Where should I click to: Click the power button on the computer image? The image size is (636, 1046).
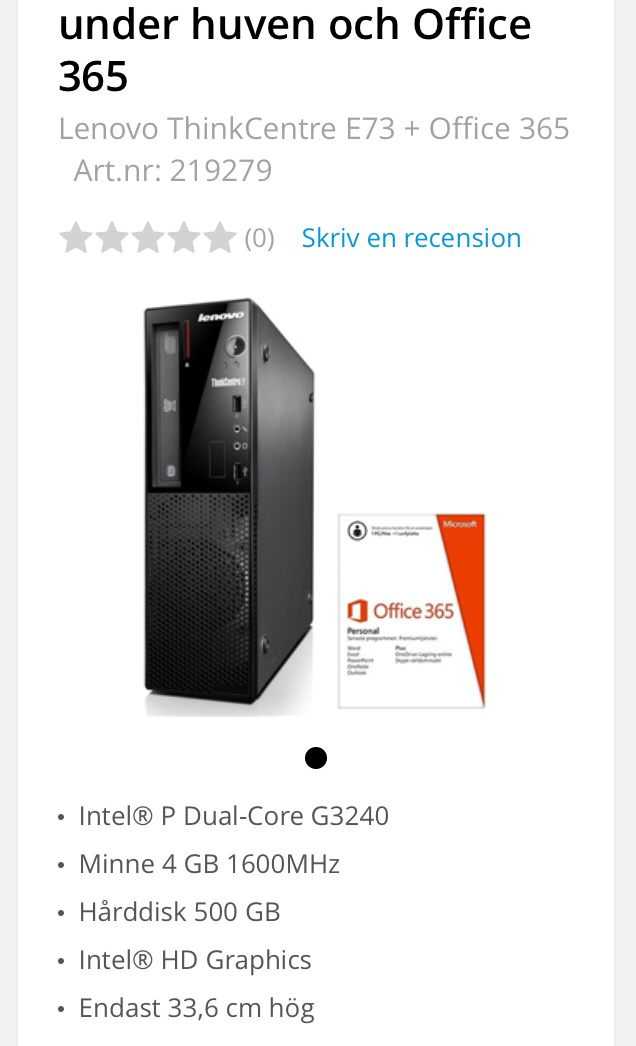click(x=235, y=346)
